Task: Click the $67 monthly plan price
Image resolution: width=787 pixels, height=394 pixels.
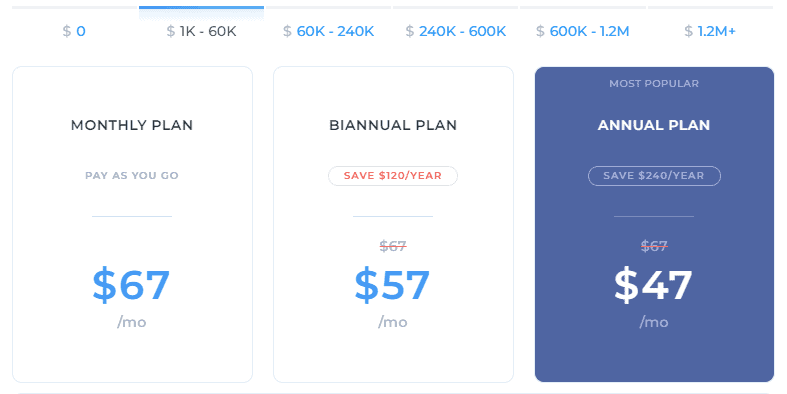Action: [x=131, y=285]
